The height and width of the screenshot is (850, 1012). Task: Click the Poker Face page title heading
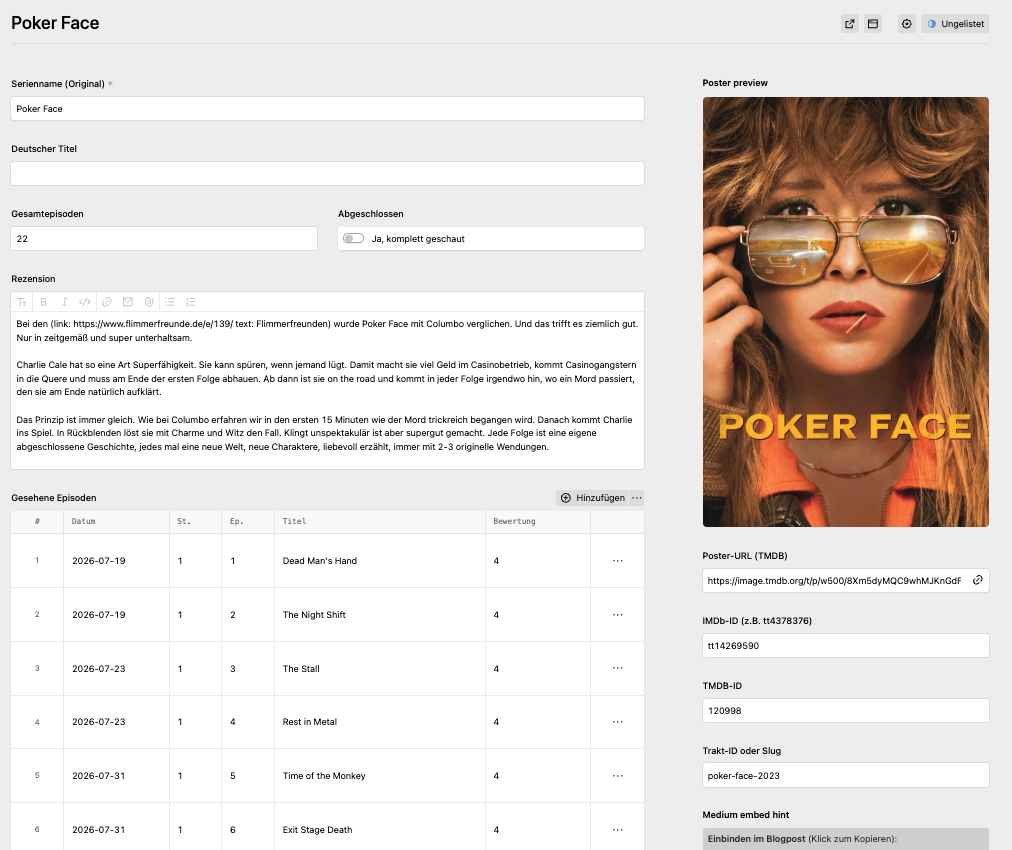pyautogui.click(x=55, y=23)
